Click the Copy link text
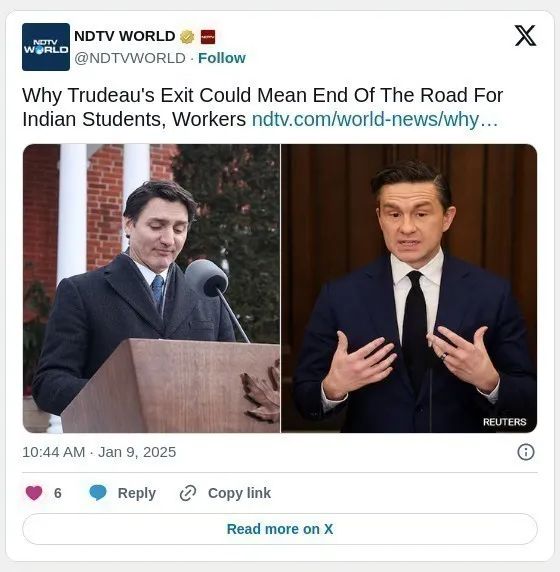The image size is (560, 572). (x=239, y=493)
